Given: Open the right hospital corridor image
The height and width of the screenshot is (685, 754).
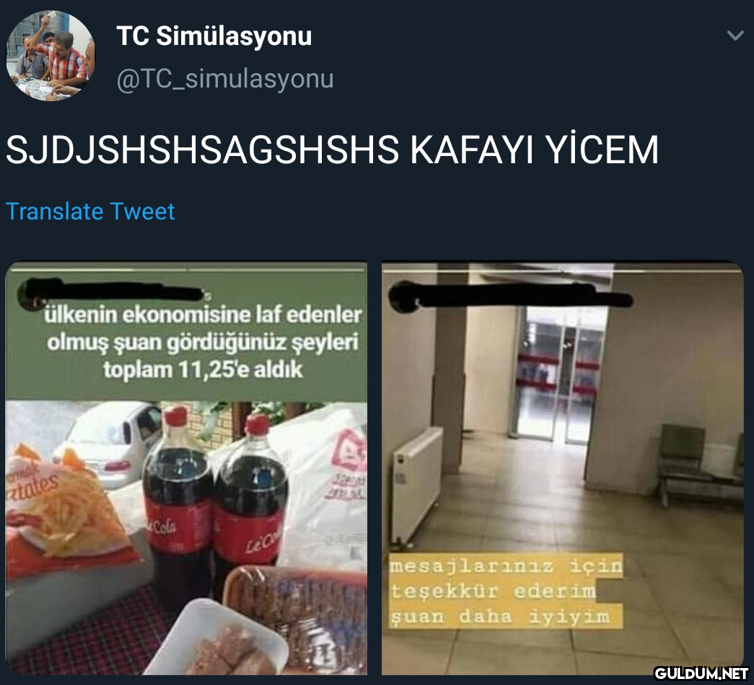Looking at the screenshot, I should (563, 468).
